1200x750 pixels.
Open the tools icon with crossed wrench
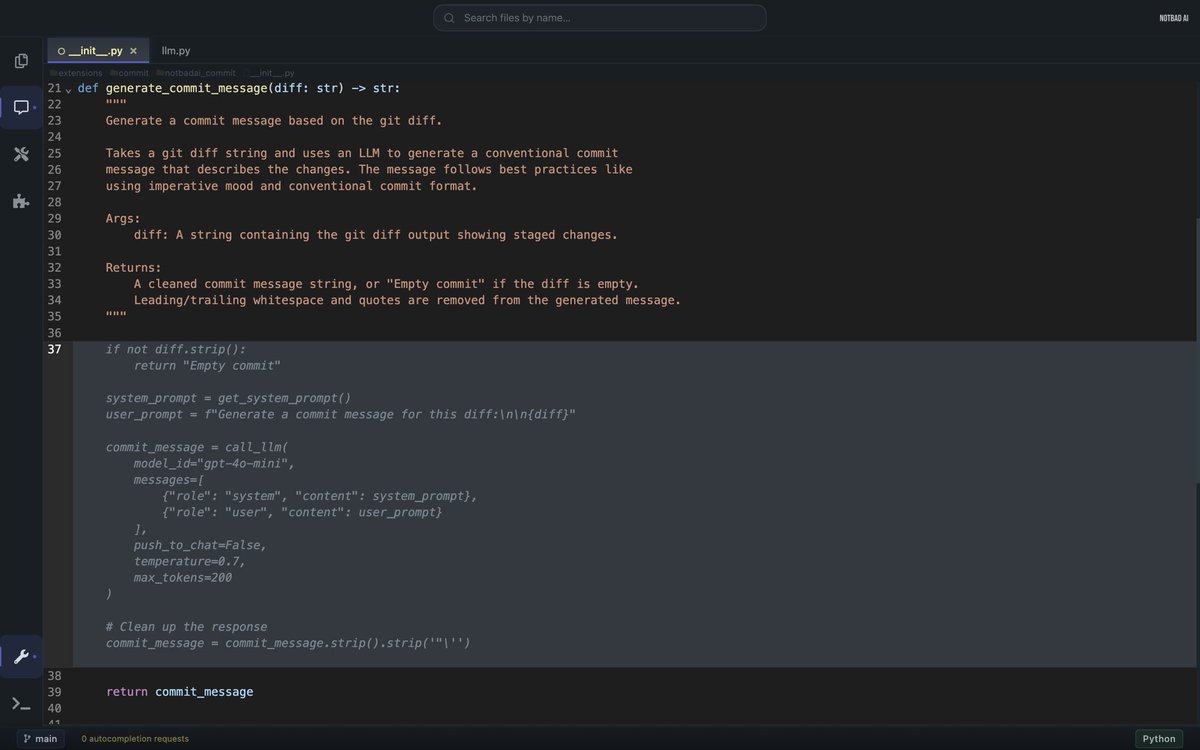point(21,154)
